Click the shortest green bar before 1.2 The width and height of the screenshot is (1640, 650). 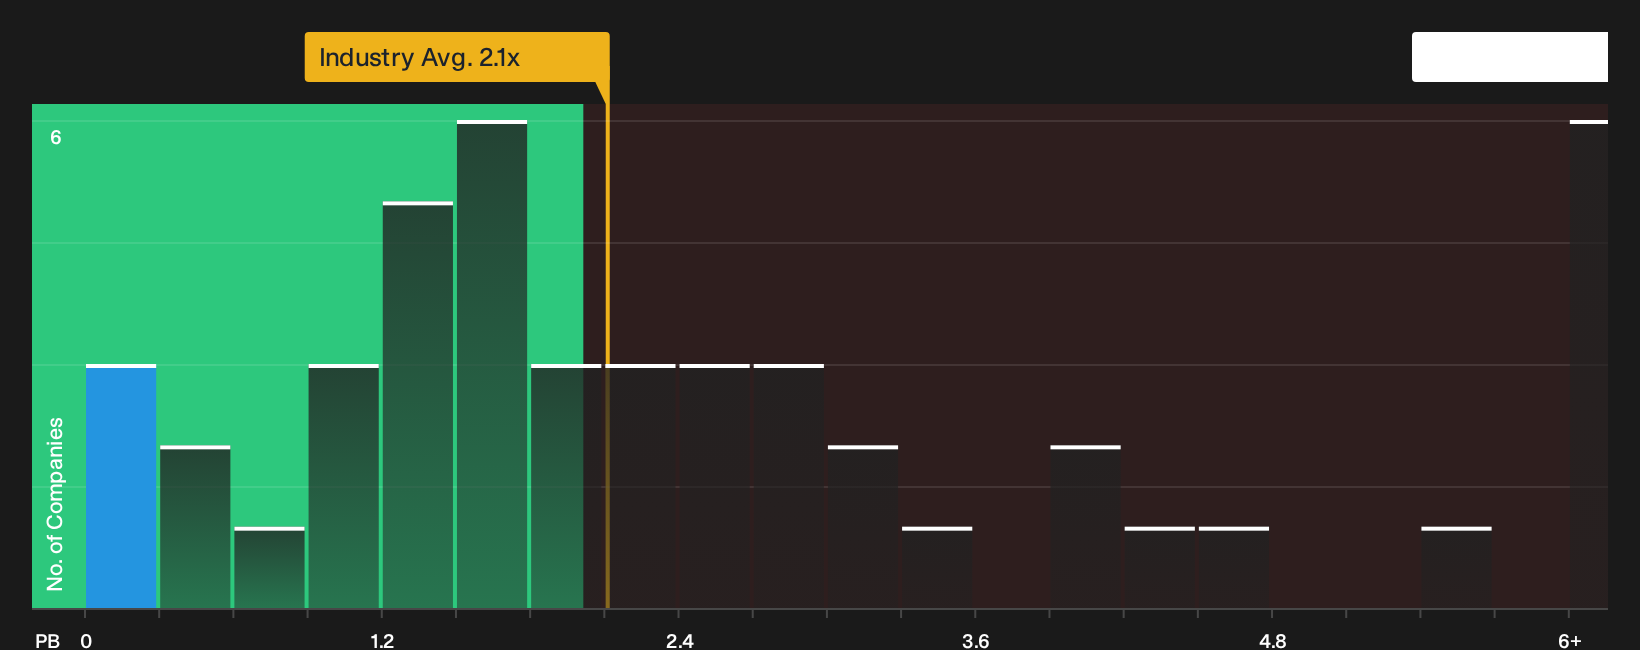click(x=269, y=568)
